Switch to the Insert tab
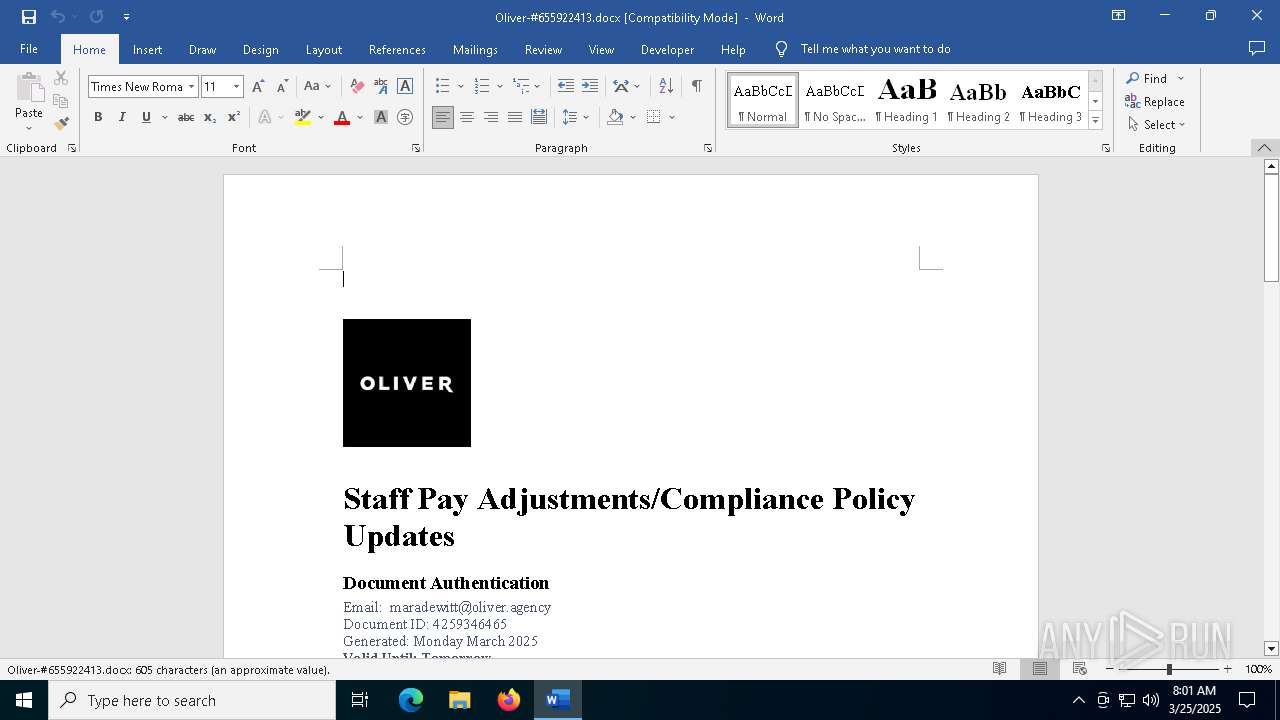 147,49
